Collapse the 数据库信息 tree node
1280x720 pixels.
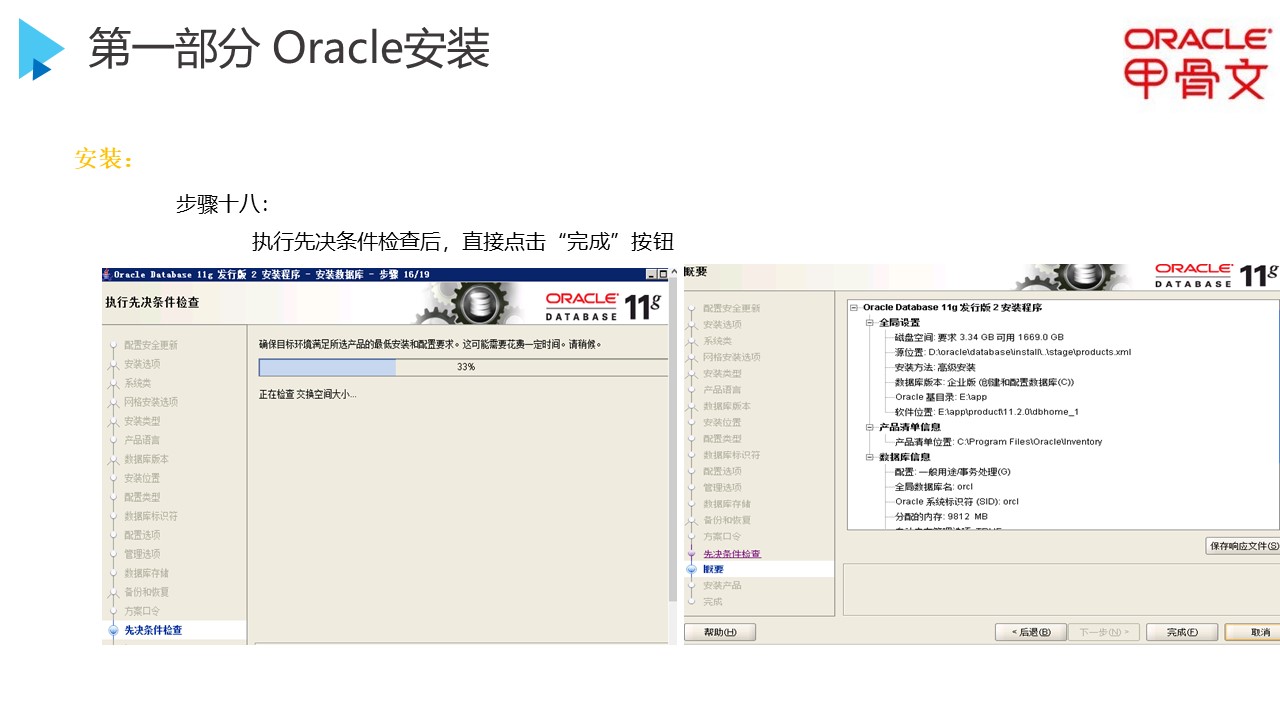click(869, 457)
